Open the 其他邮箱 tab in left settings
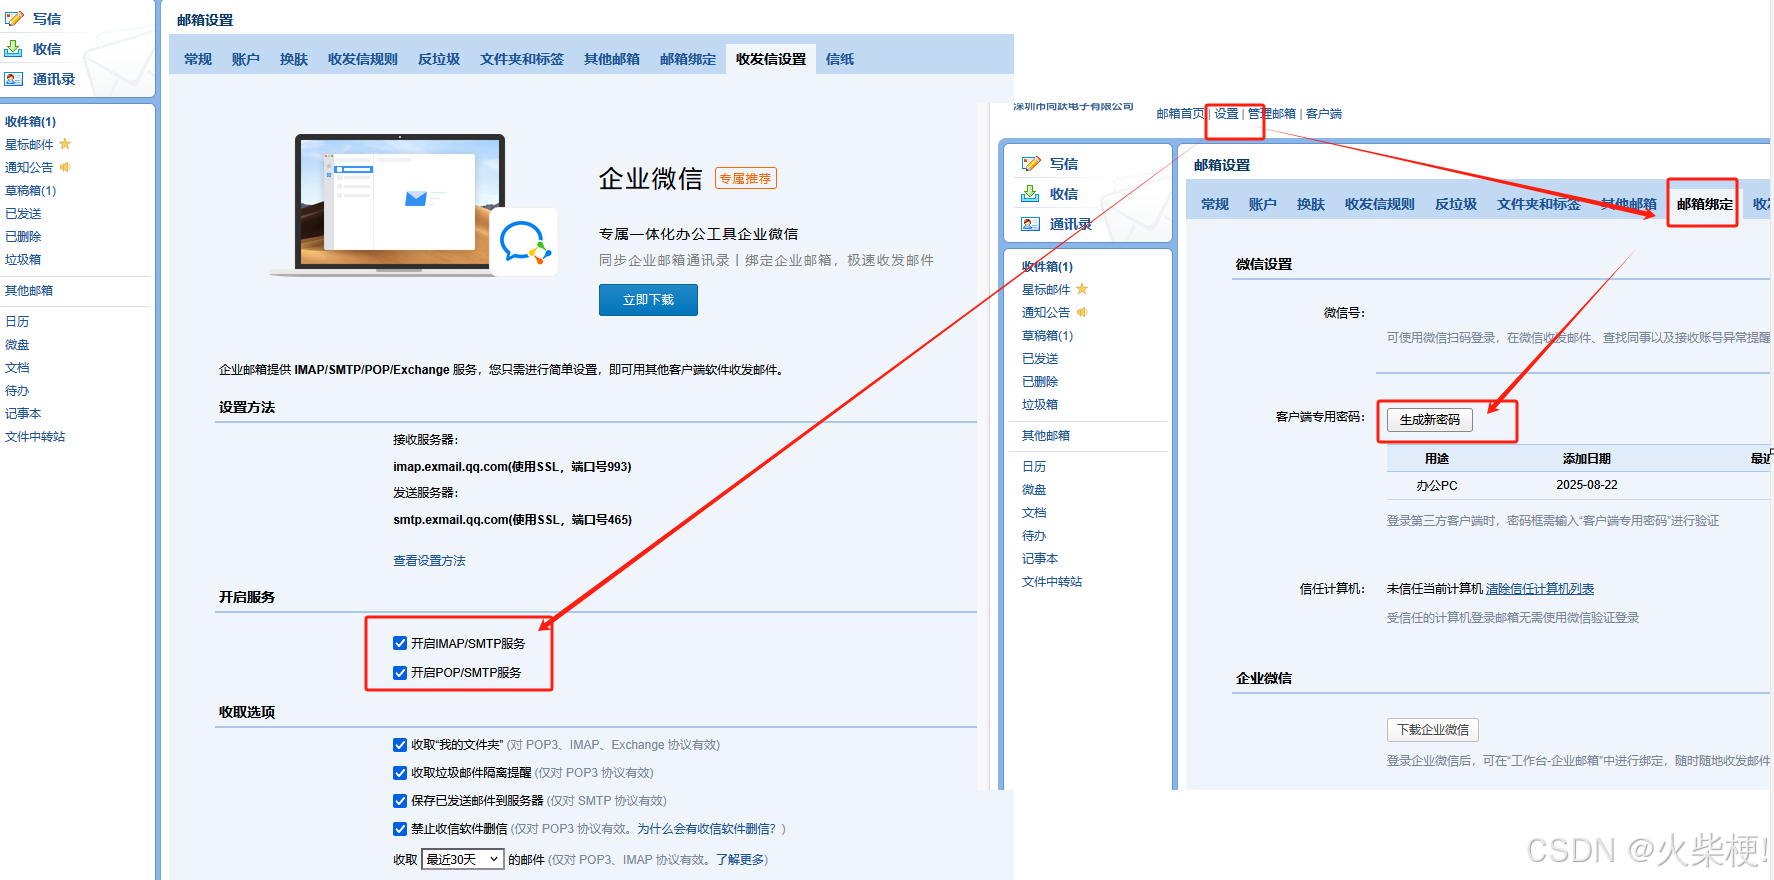The image size is (1774, 880). (x=612, y=59)
